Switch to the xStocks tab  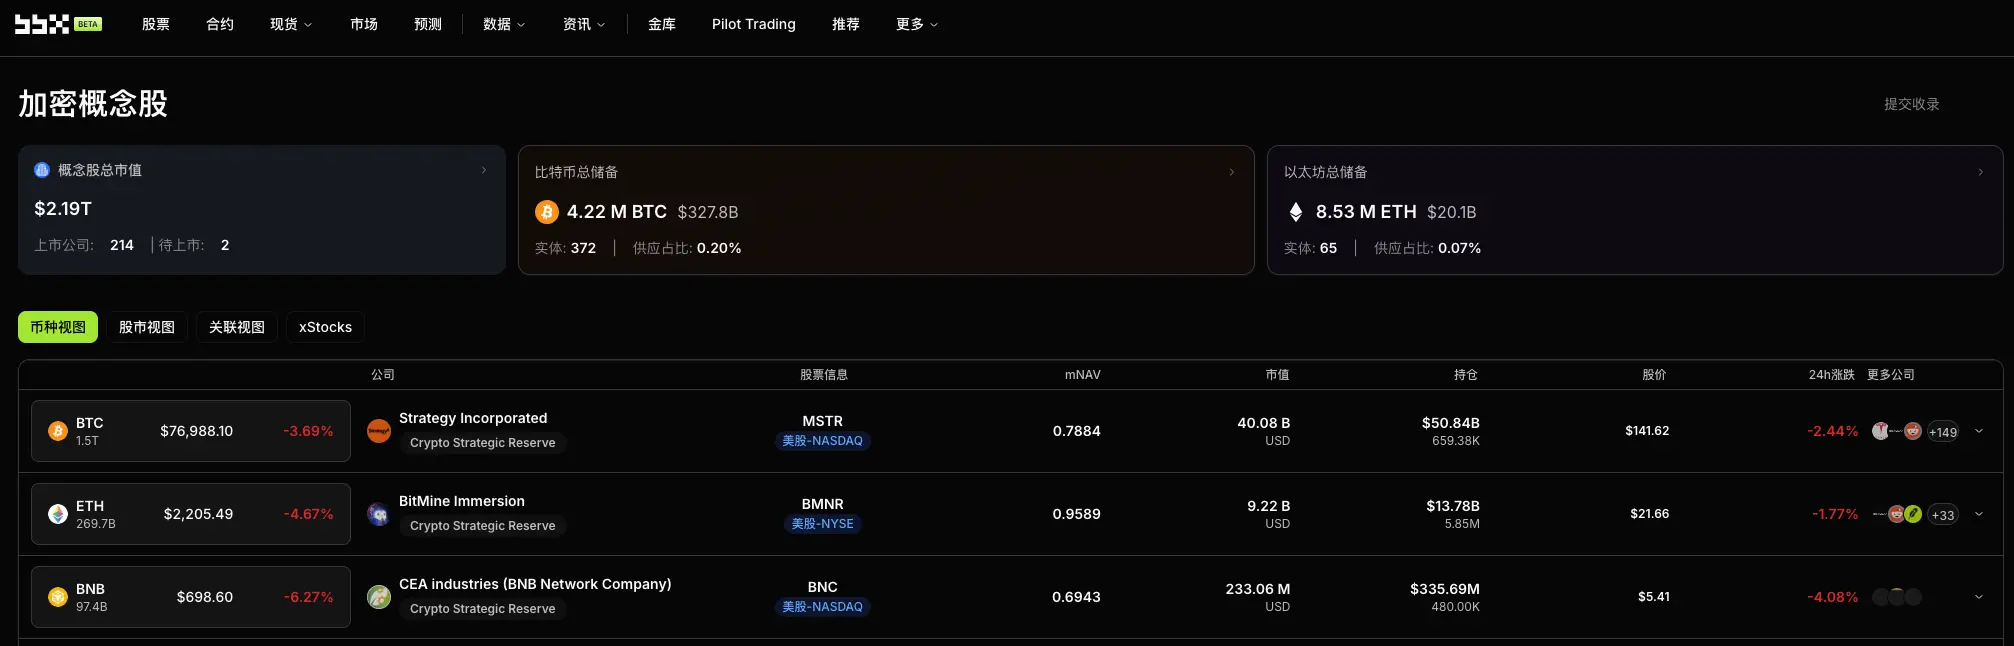pyautogui.click(x=325, y=327)
